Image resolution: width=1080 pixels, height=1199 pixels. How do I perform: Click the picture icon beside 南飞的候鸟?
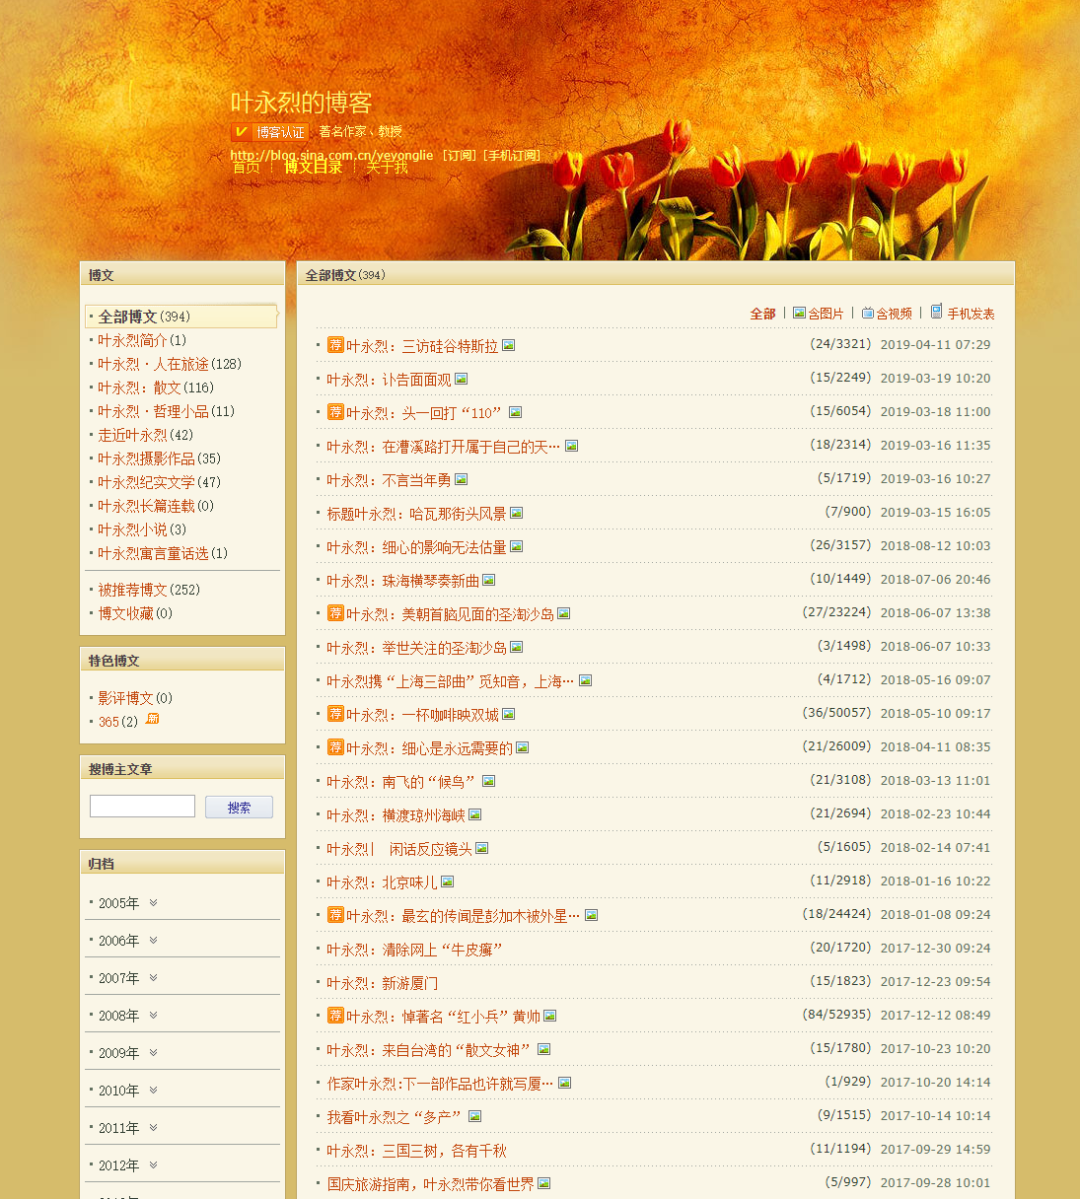click(488, 781)
